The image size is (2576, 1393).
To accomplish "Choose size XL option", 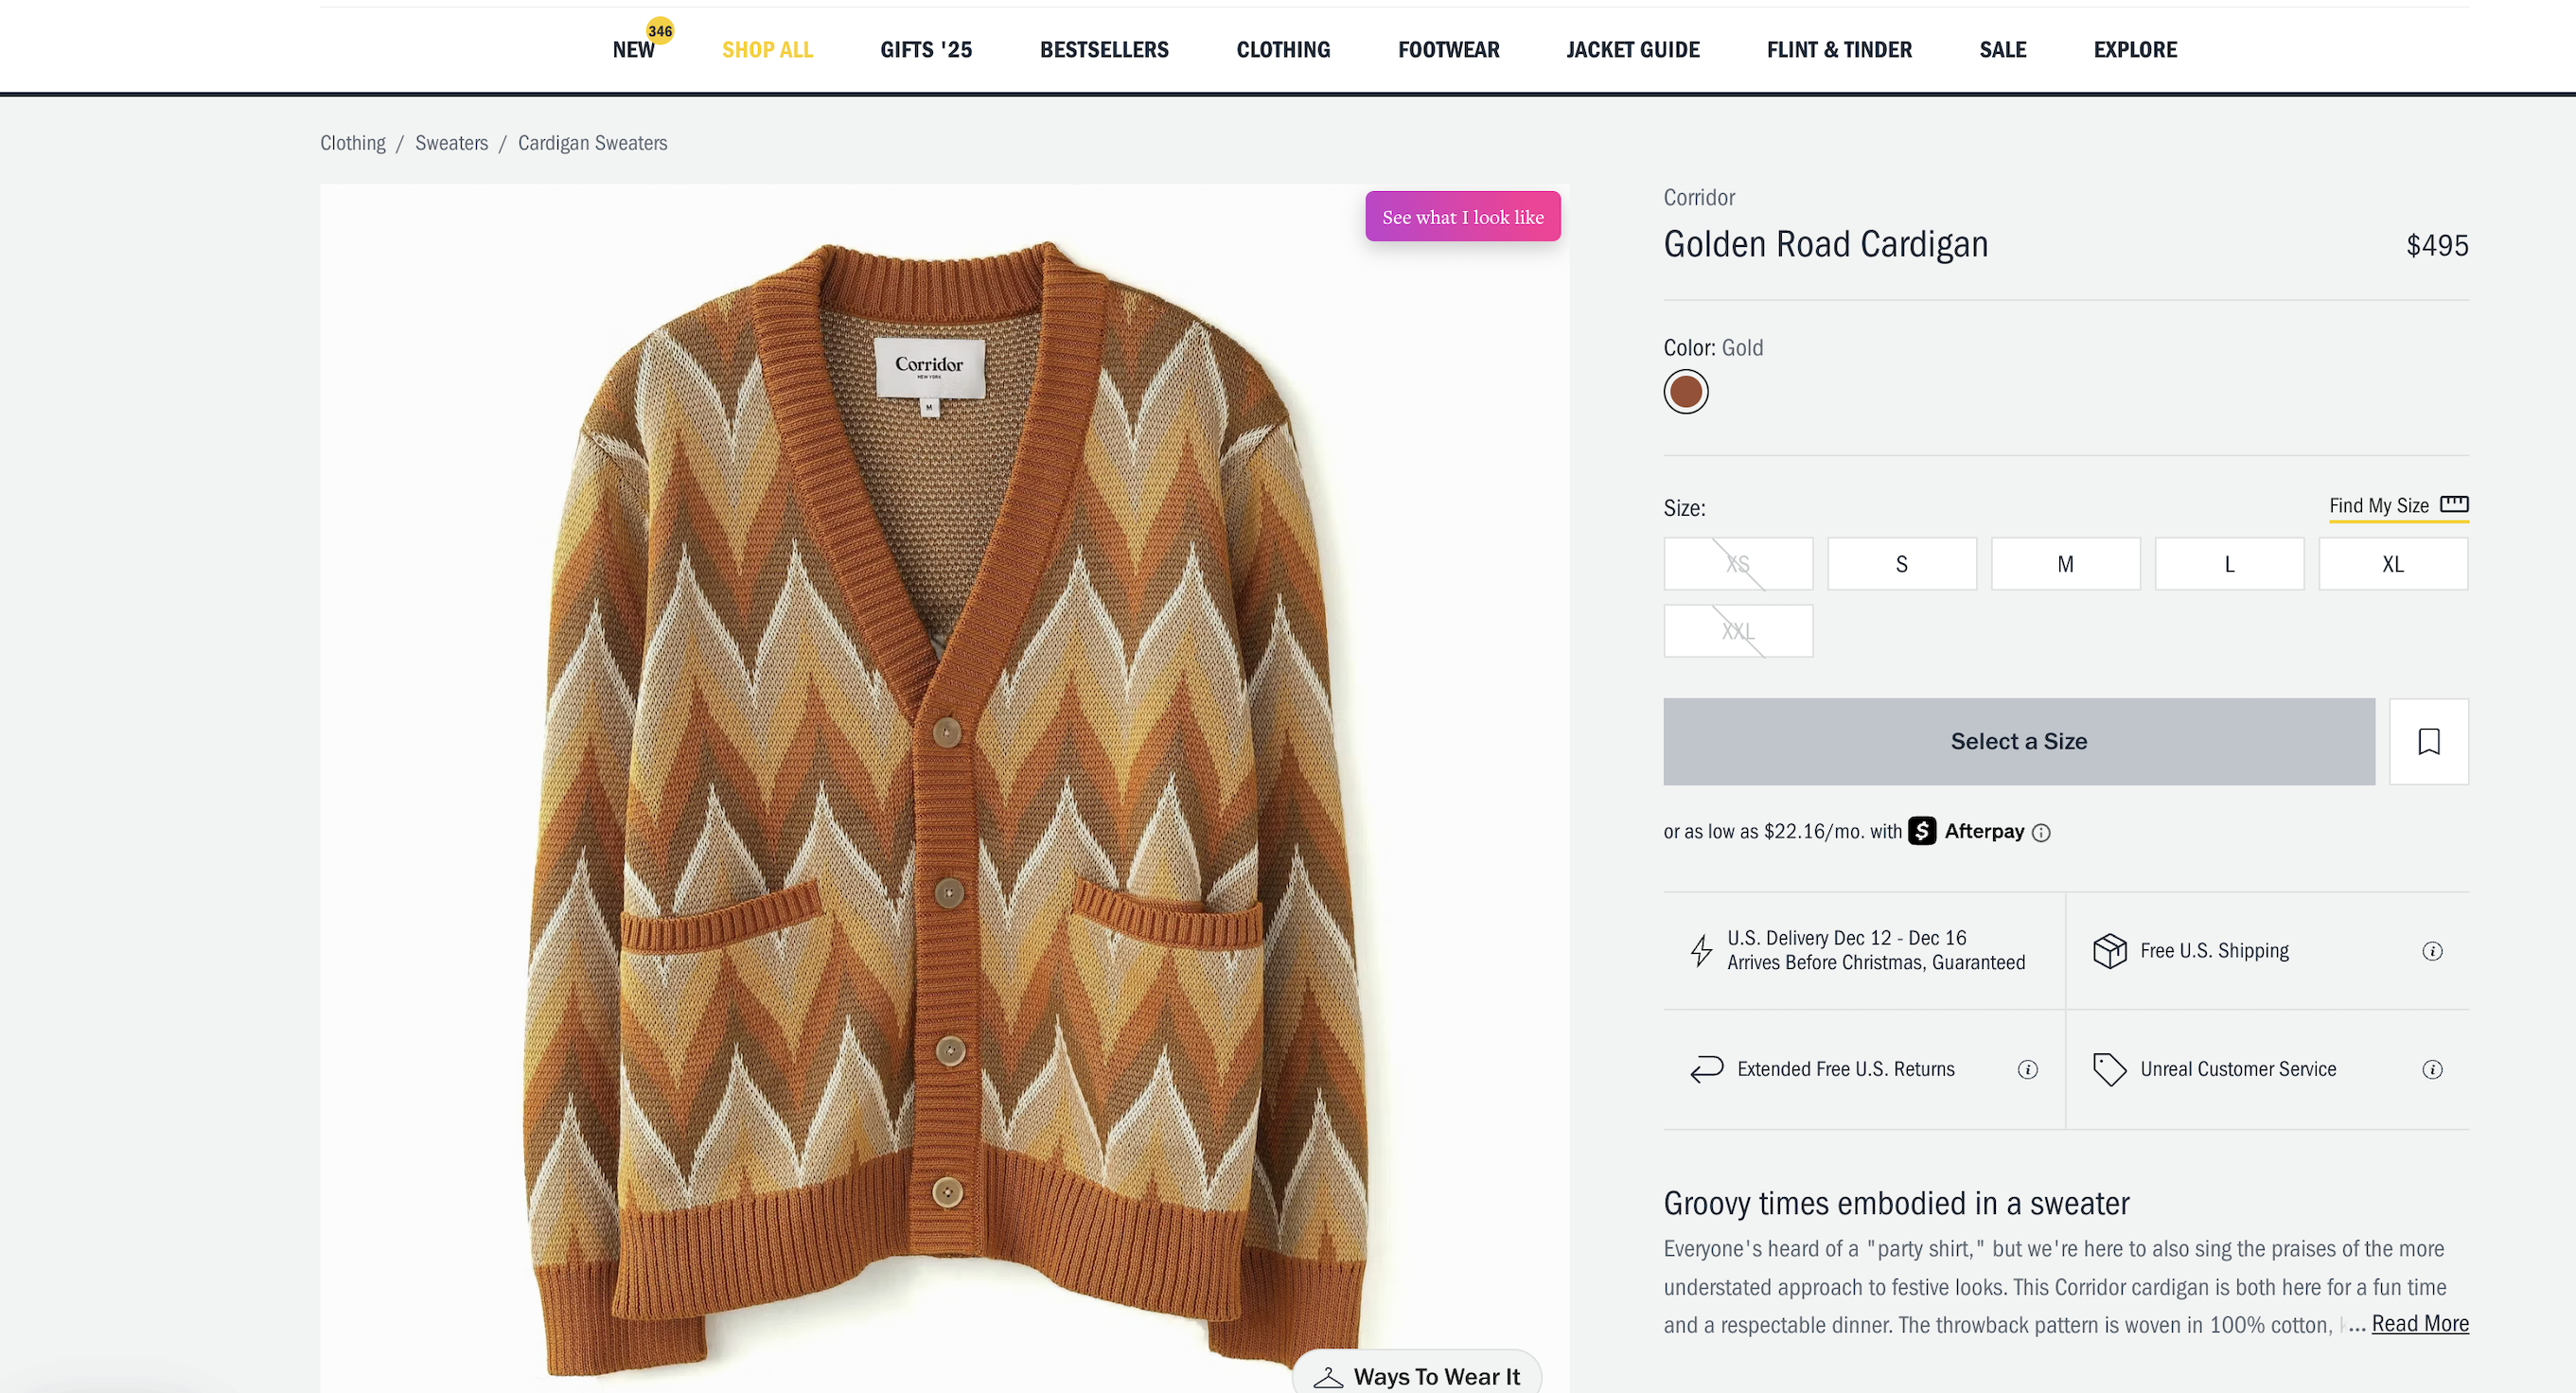I will click(2392, 564).
